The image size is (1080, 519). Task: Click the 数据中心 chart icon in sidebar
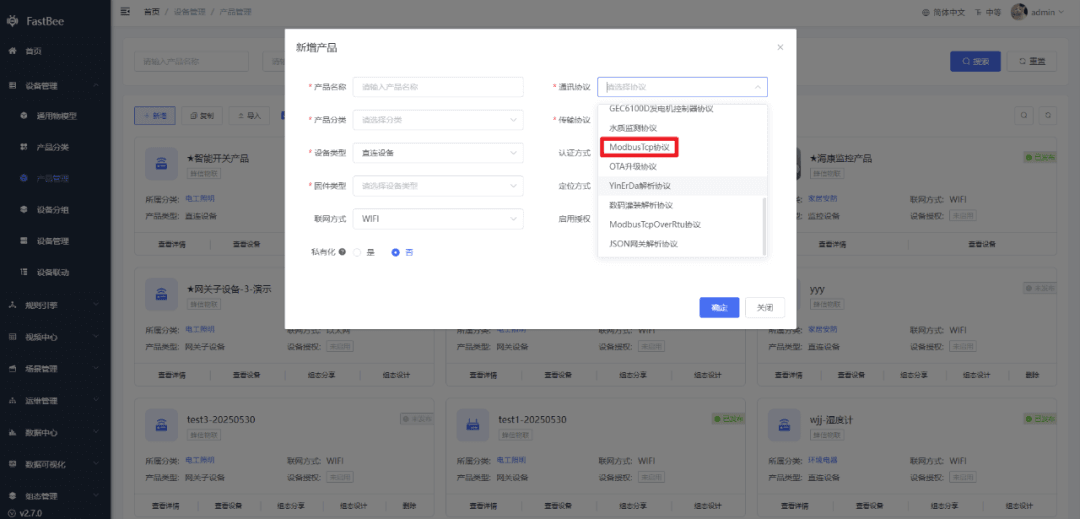(x=12, y=433)
